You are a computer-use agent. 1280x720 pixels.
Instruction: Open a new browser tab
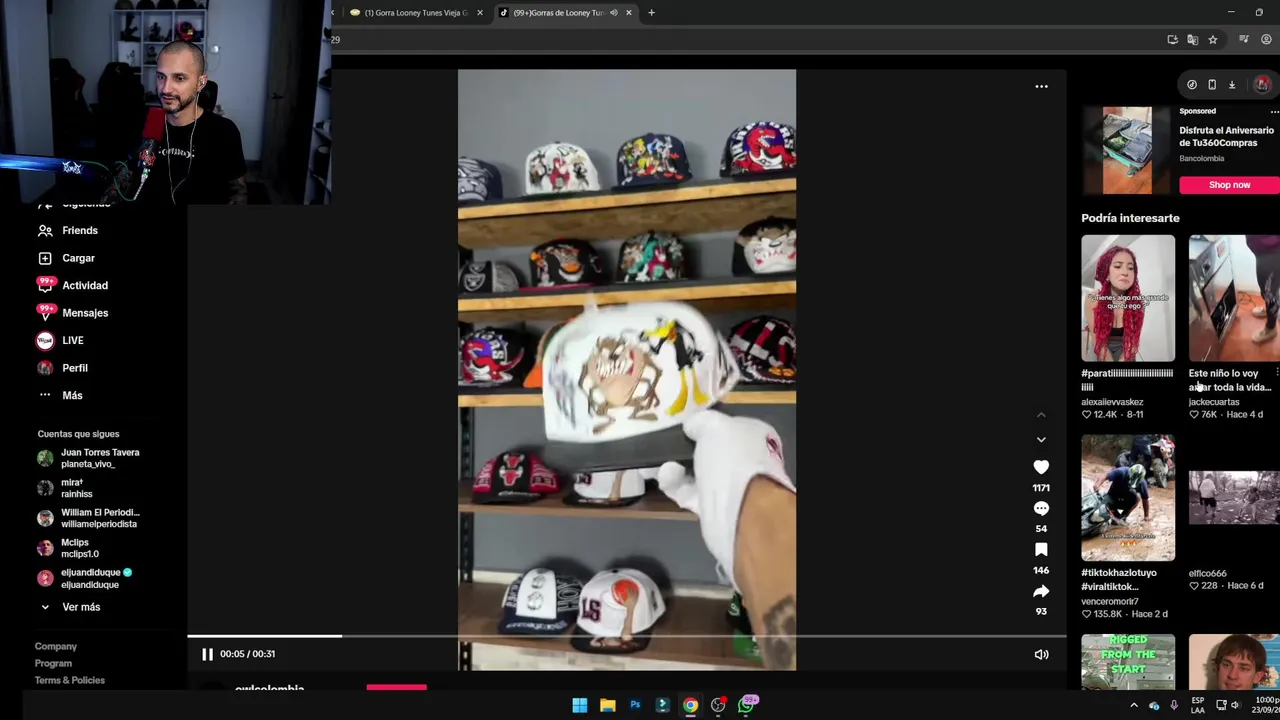[651, 13]
